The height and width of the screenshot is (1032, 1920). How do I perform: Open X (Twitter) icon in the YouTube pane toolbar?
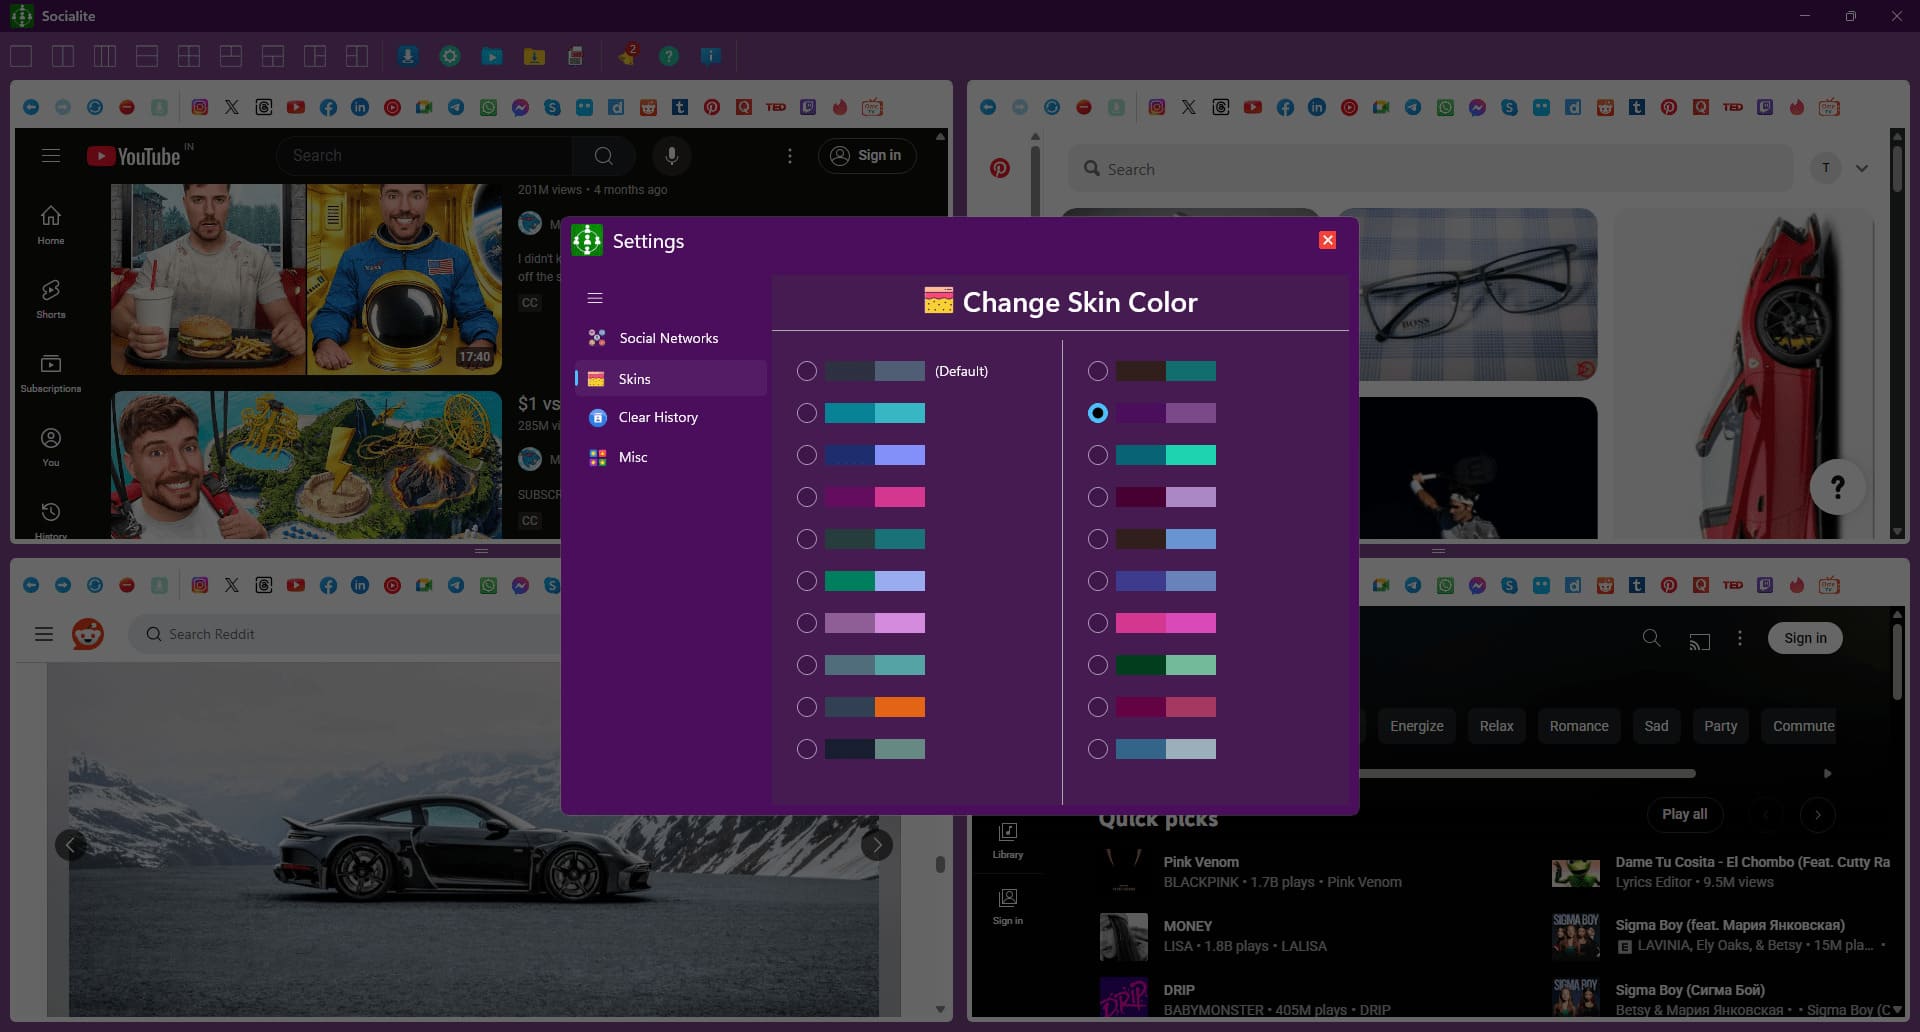[x=232, y=107]
